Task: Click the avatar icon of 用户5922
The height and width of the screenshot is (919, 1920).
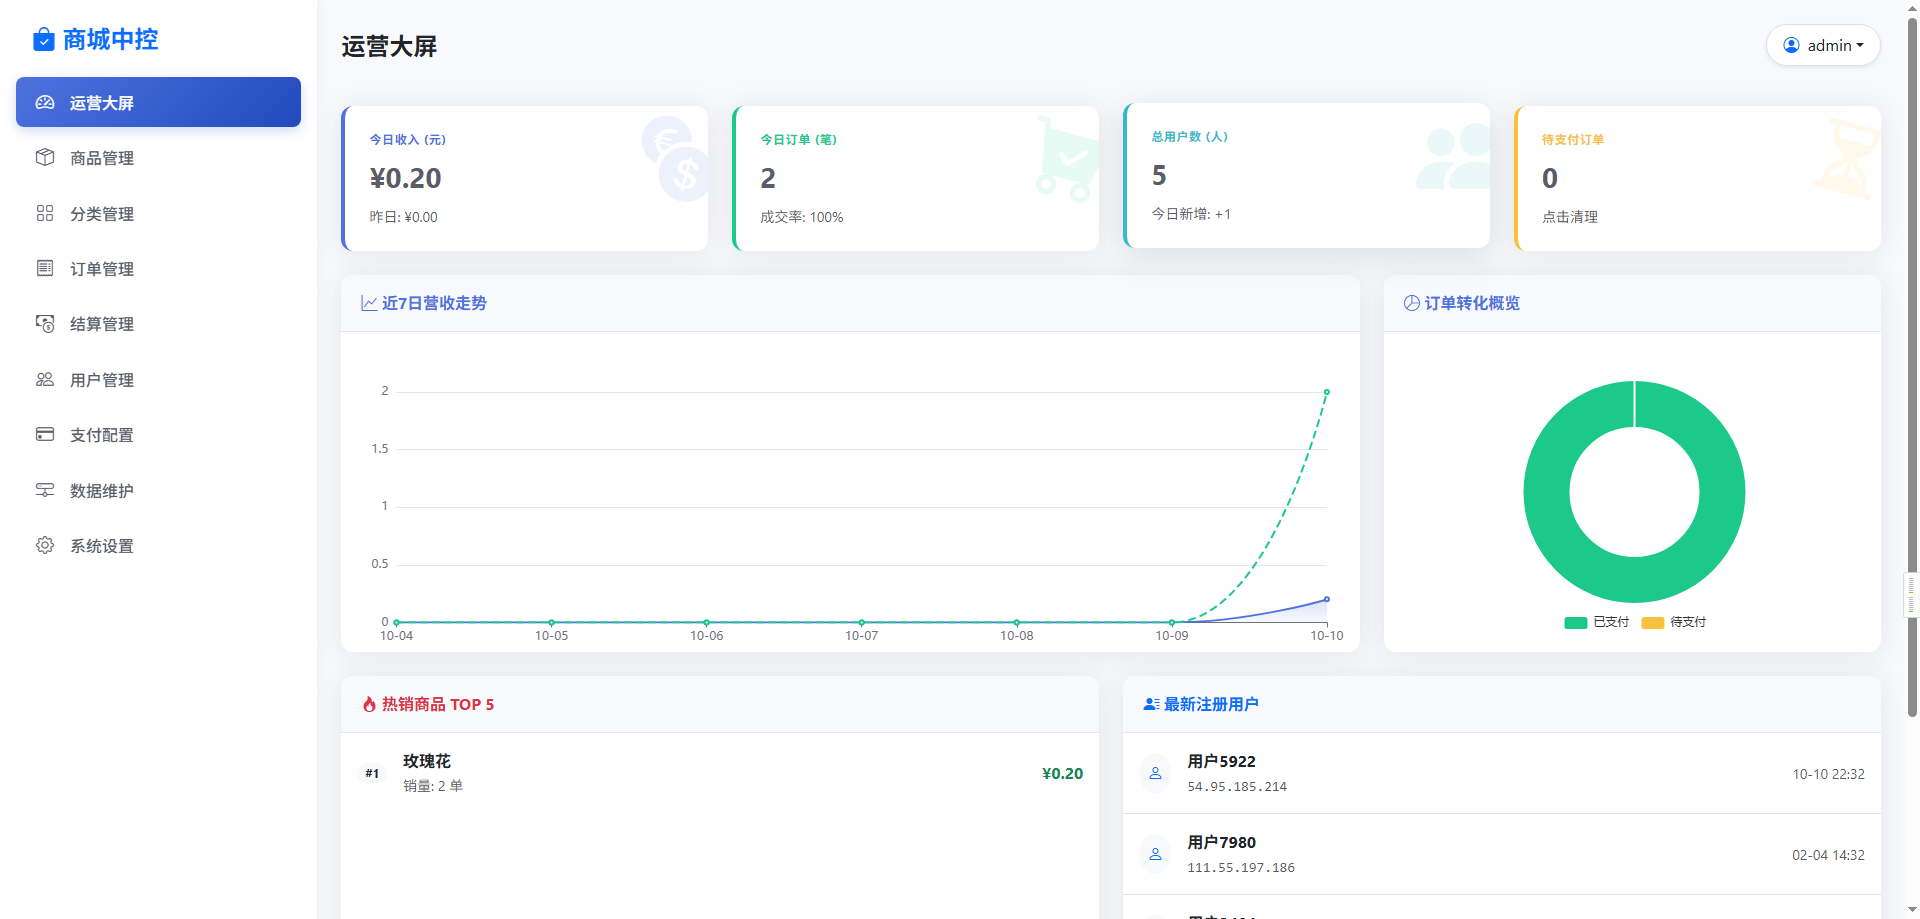Action: pos(1155,773)
